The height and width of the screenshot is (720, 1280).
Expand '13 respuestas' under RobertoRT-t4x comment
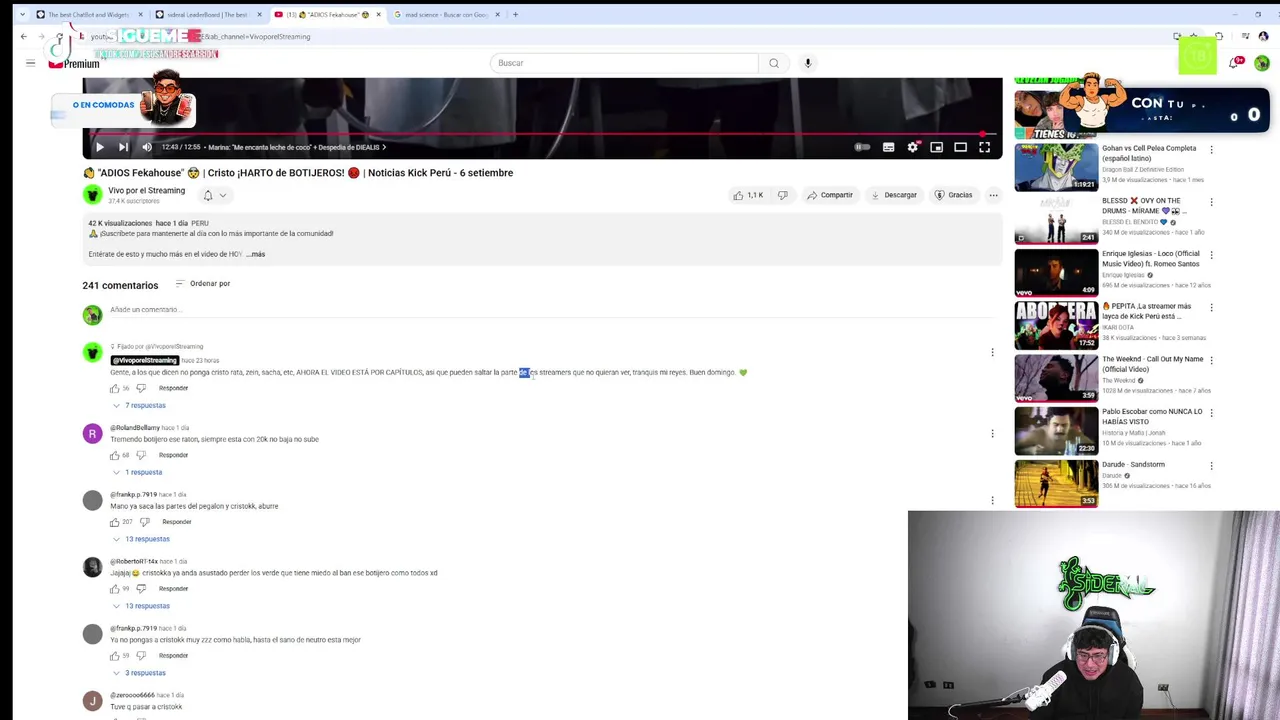(141, 606)
